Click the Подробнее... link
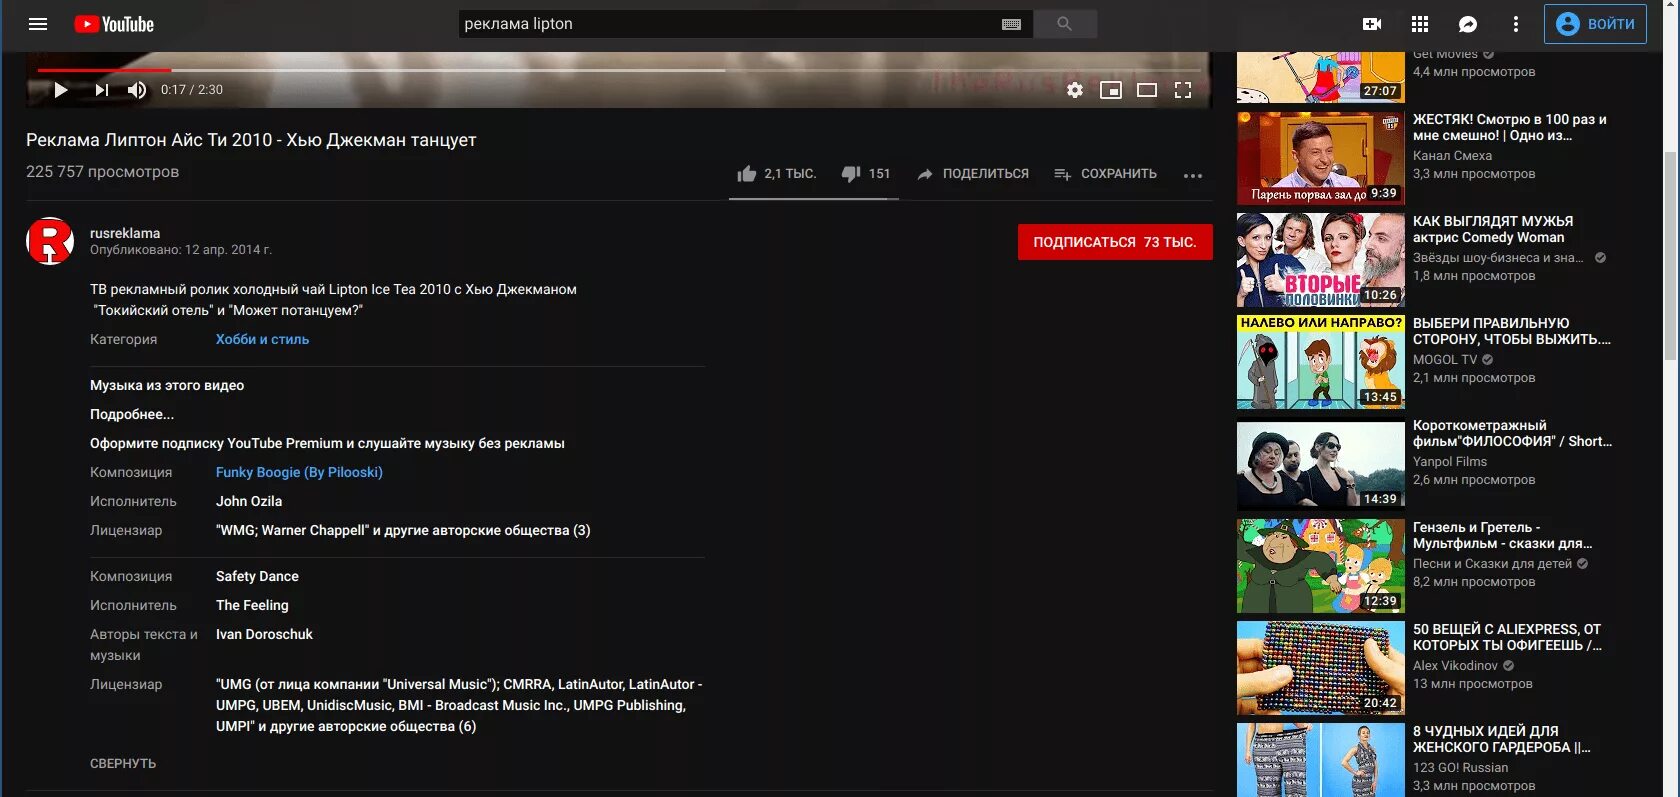This screenshot has width=1680, height=797. click(132, 414)
